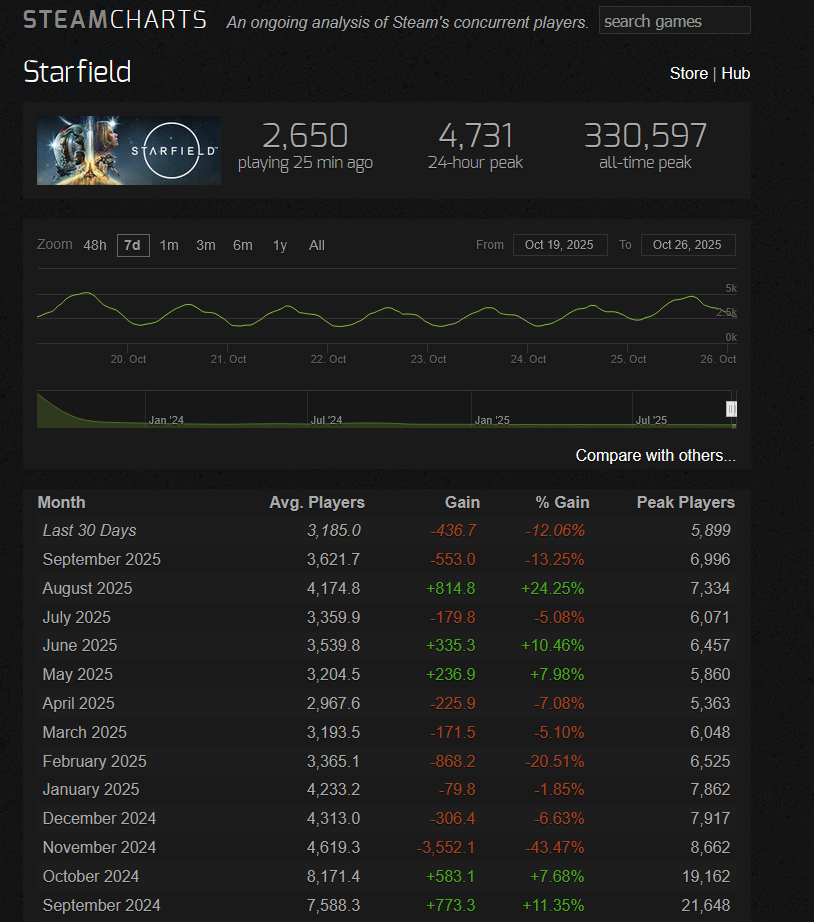Screen dimensions: 814x922
Task: Select the 25. Oct chart axis label
Action: pos(628,359)
